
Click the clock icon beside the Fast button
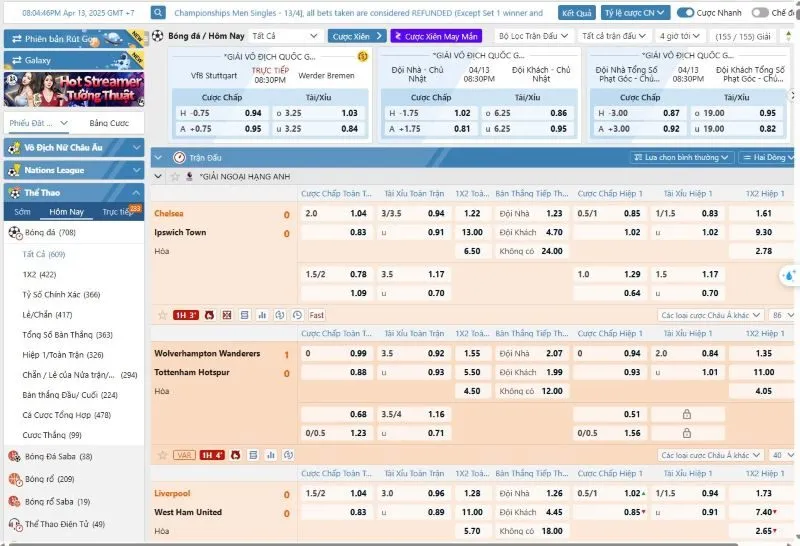pos(296,315)
